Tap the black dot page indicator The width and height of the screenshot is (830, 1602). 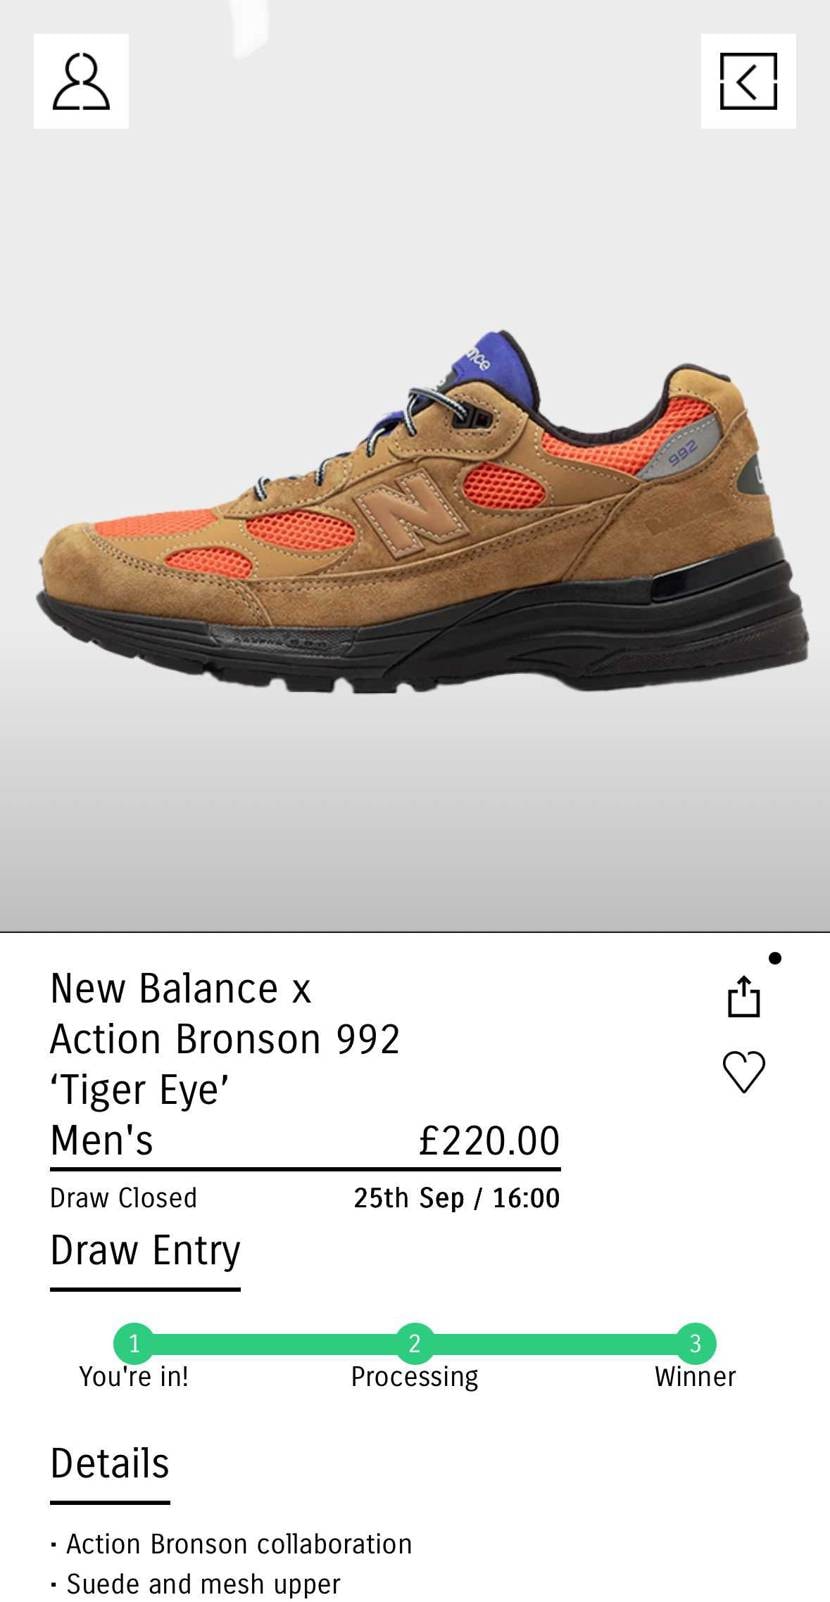point(775,958)
